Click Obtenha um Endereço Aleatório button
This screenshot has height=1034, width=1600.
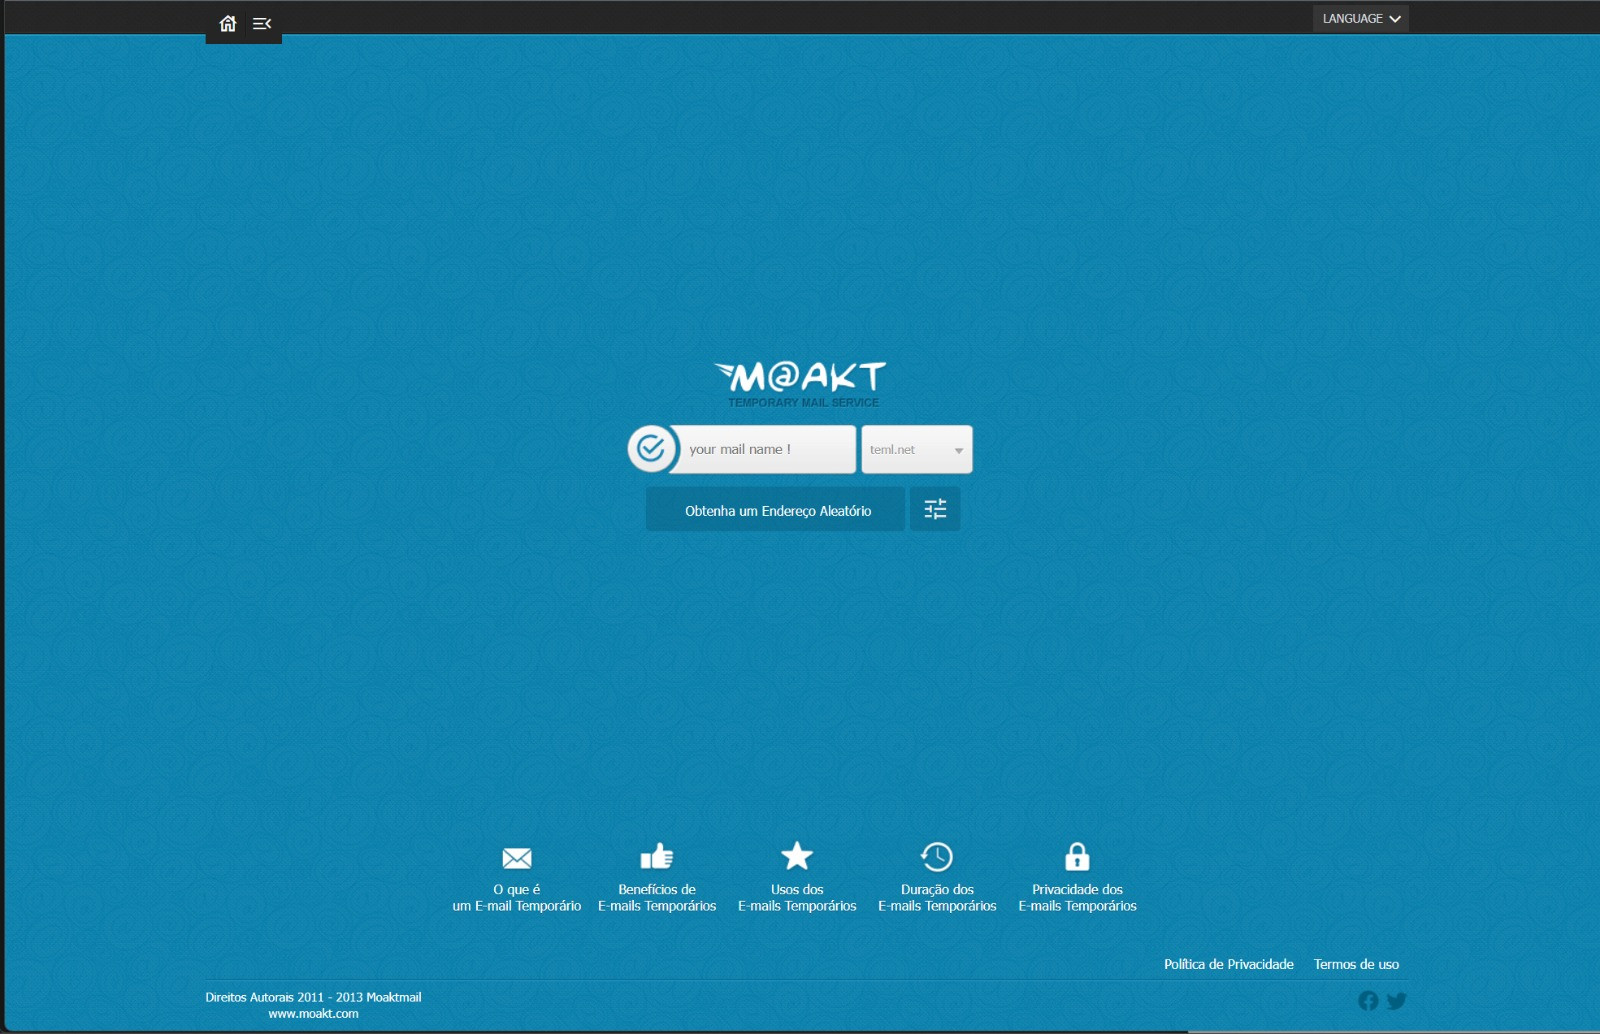[775, 510]
